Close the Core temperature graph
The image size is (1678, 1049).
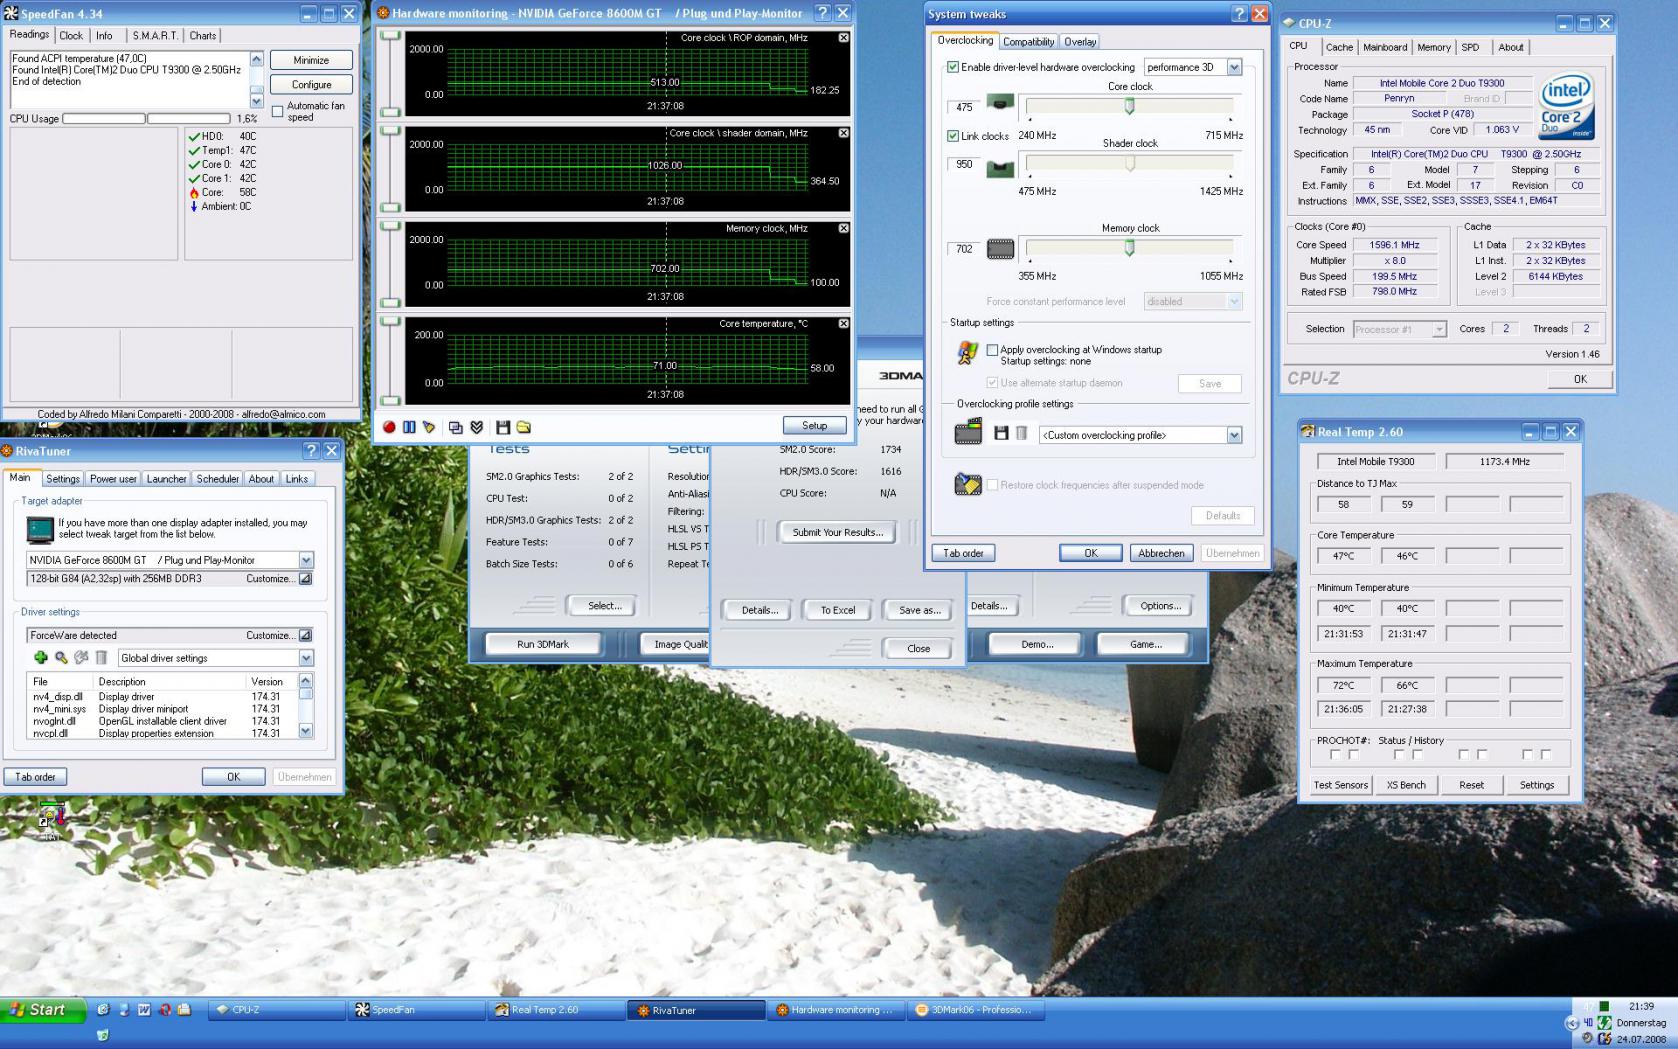click(843, 324)
